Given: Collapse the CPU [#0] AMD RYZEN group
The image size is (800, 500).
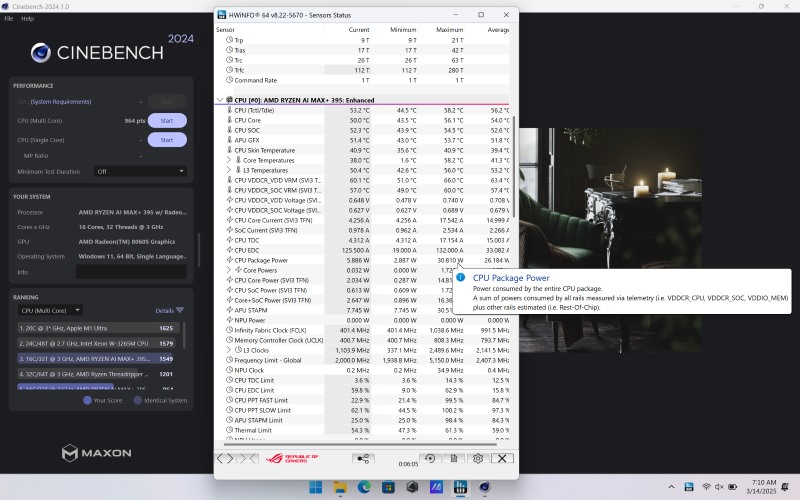Looking at the screenshot, I should pyautogui.click(x=220, y=100).
